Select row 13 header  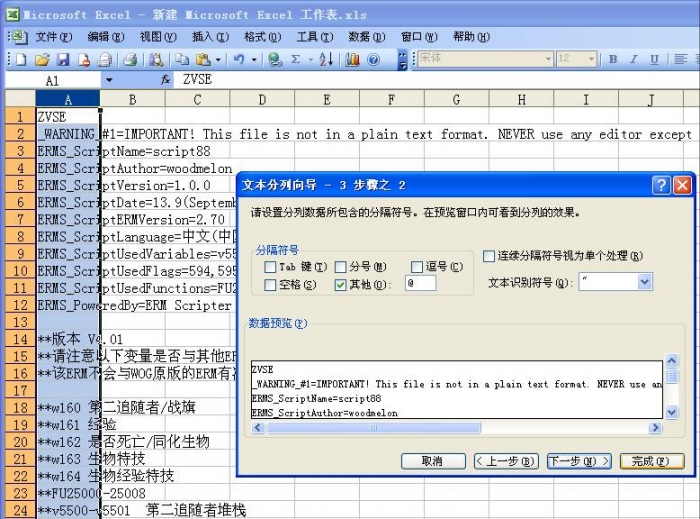point(20,322)
